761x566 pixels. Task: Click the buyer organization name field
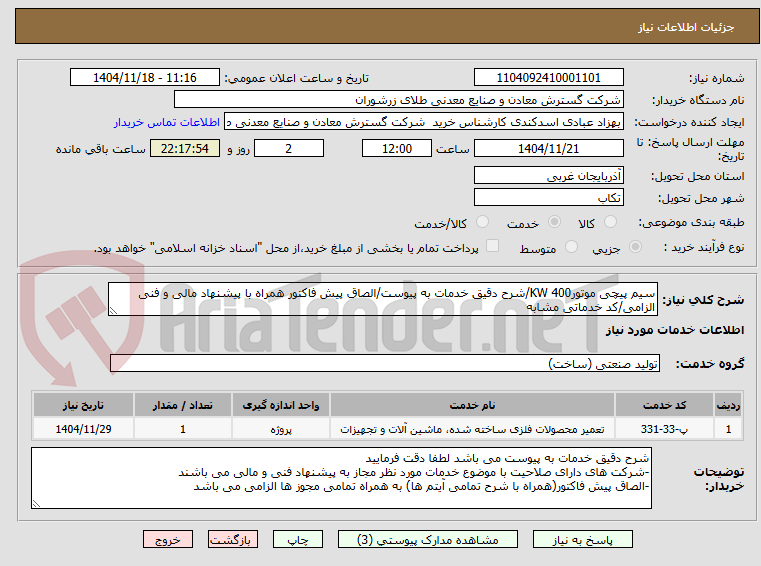[398, 100]
